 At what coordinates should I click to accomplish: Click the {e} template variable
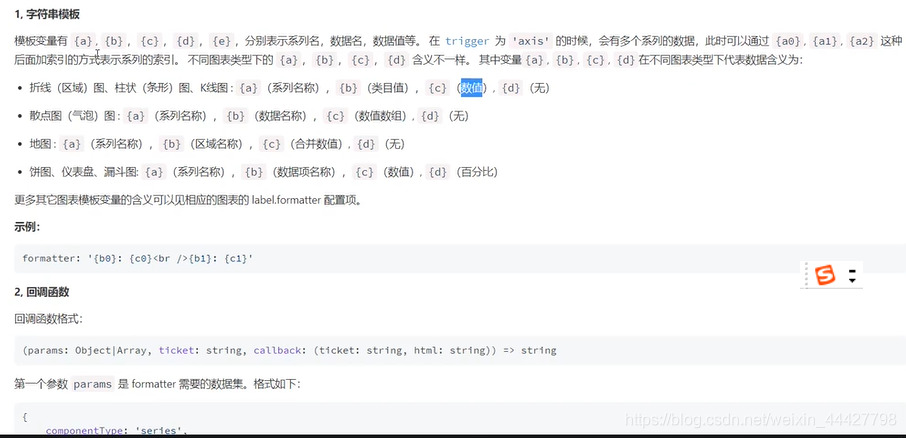221,41
